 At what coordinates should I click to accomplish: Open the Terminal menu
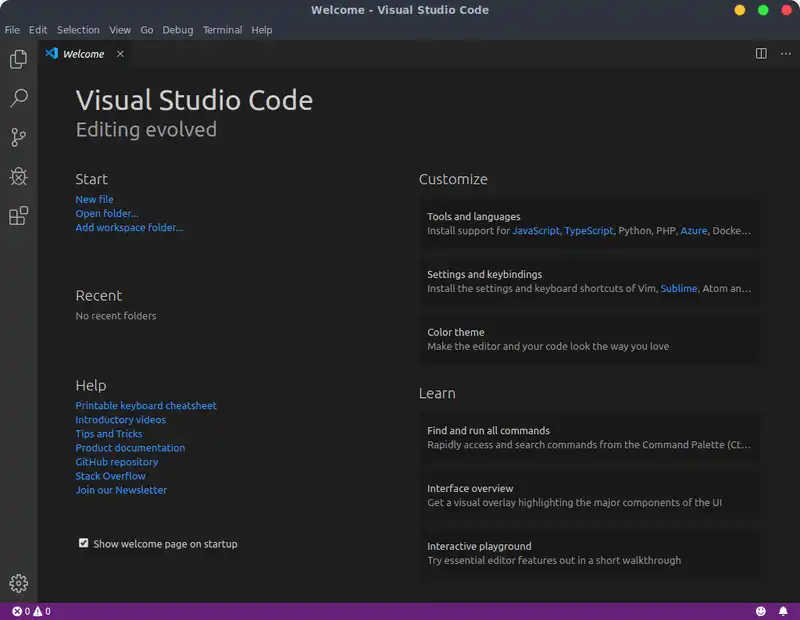click(222, 30)
